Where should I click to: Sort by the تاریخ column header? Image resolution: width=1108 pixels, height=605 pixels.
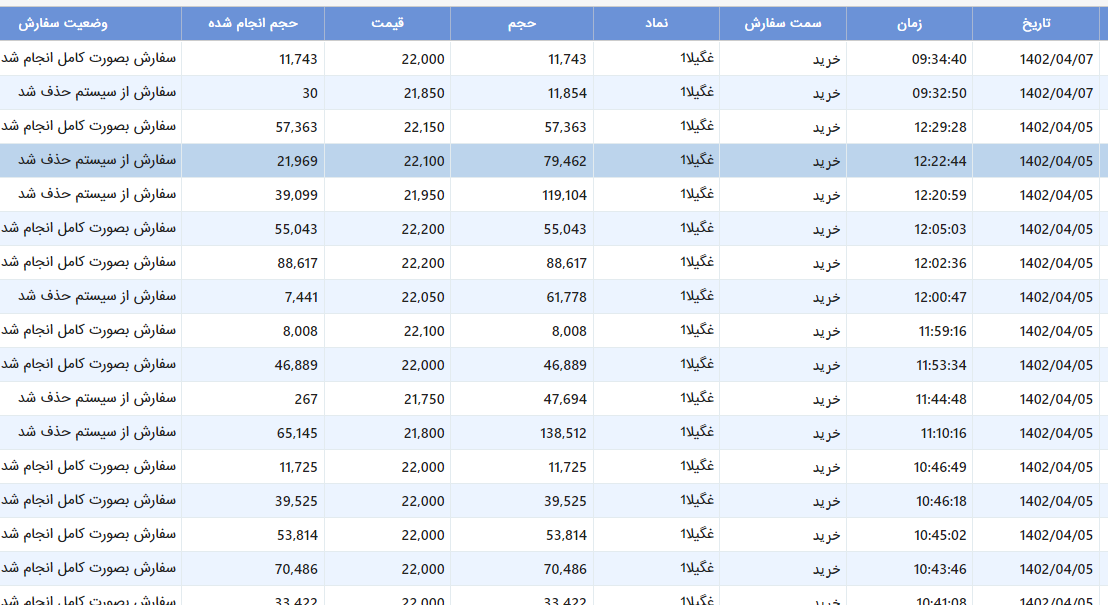[x=1035, y=23]
